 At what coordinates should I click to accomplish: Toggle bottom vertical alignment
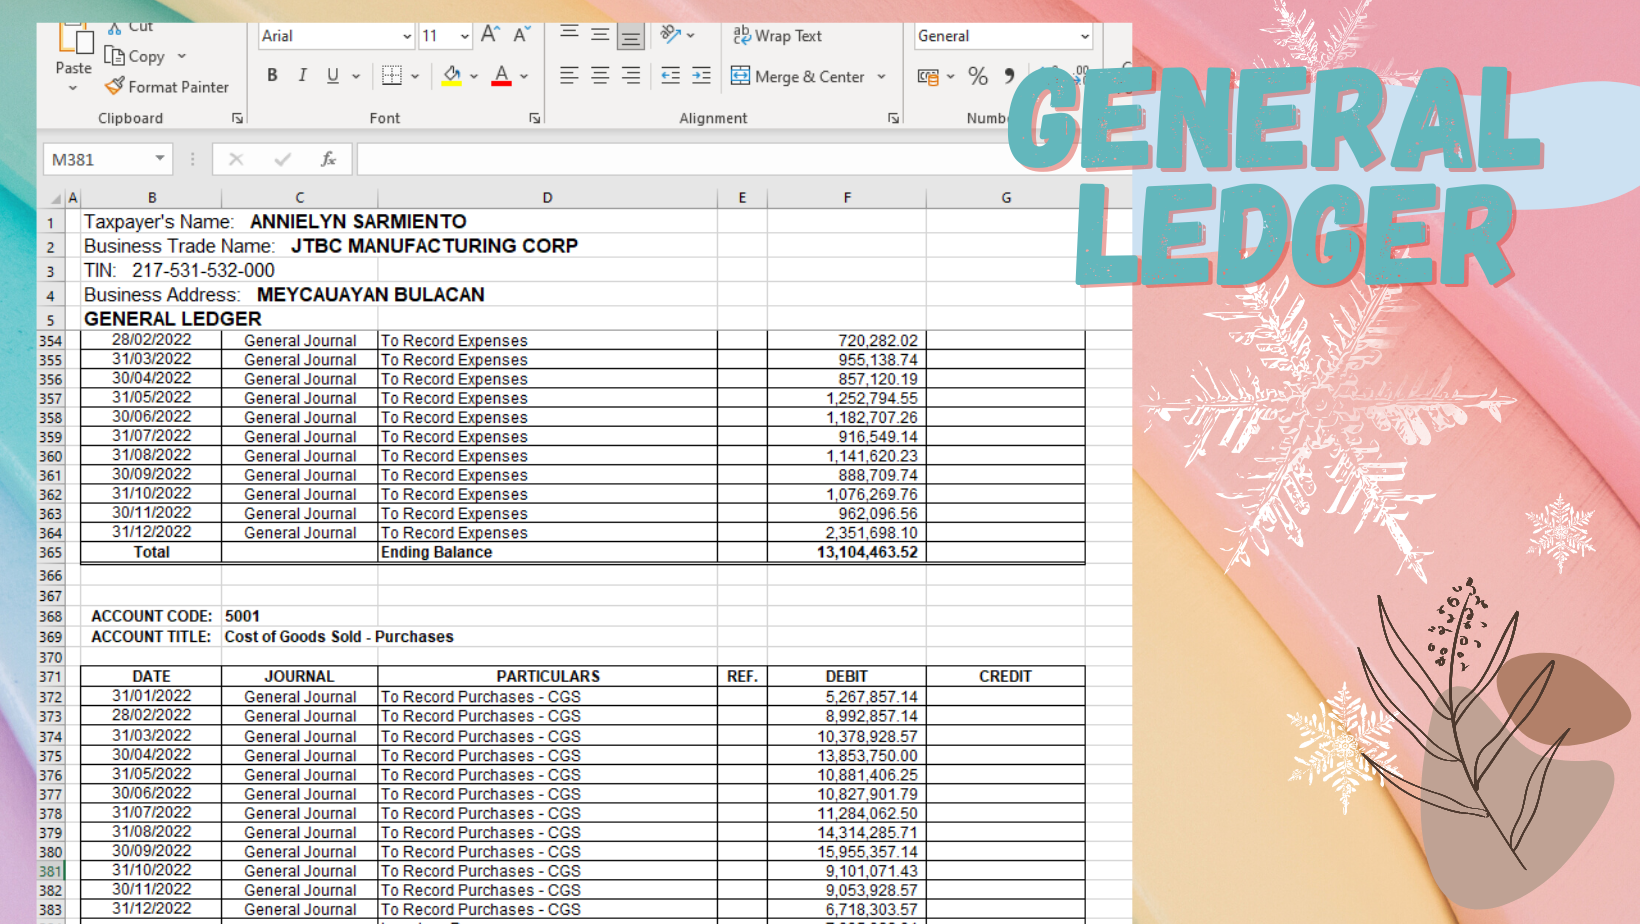[631, 37]
